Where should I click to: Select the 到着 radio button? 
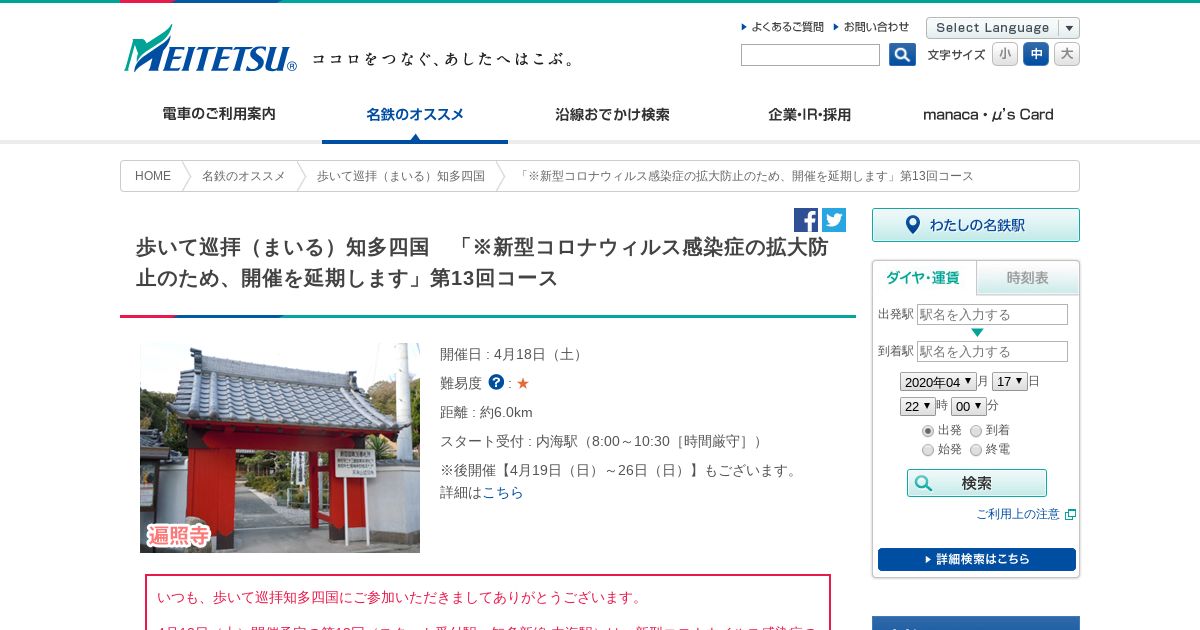(976, 431)
